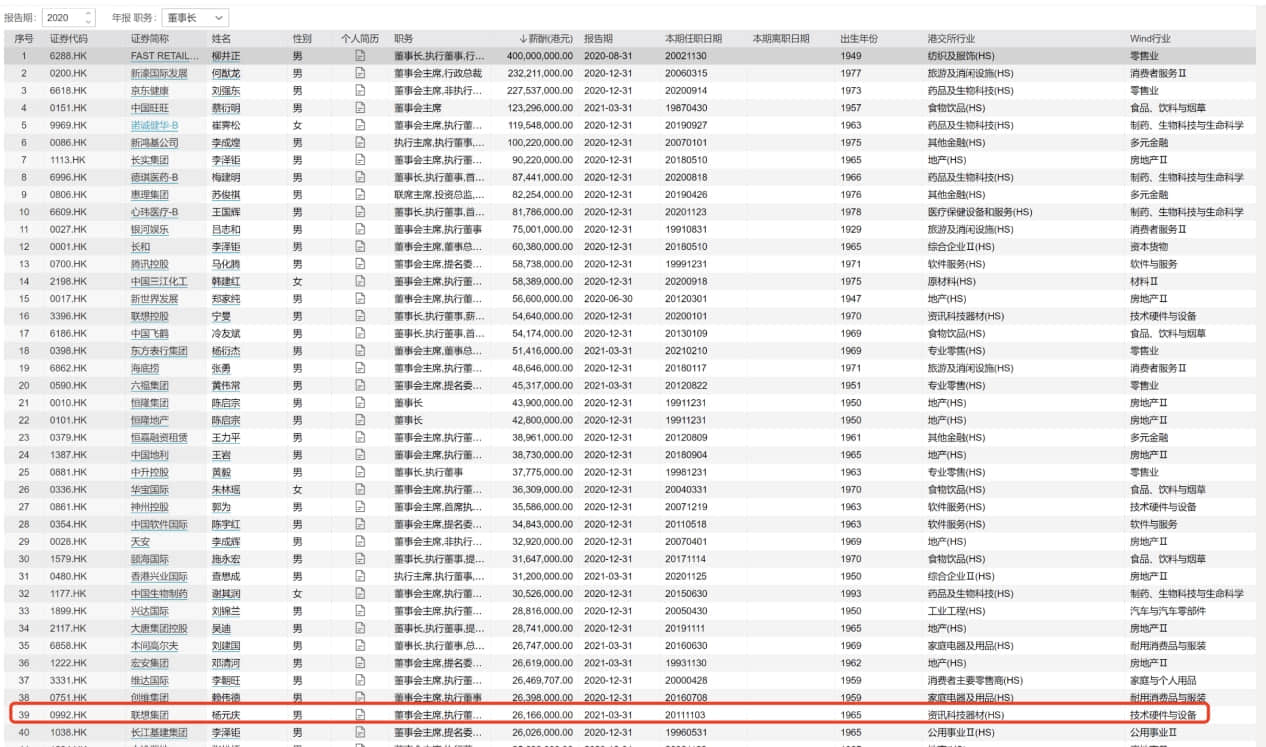This screenshot has width=1266, height=747.
Task: Open resume icon for 冷友斌
Action: (x=360, y=333)
